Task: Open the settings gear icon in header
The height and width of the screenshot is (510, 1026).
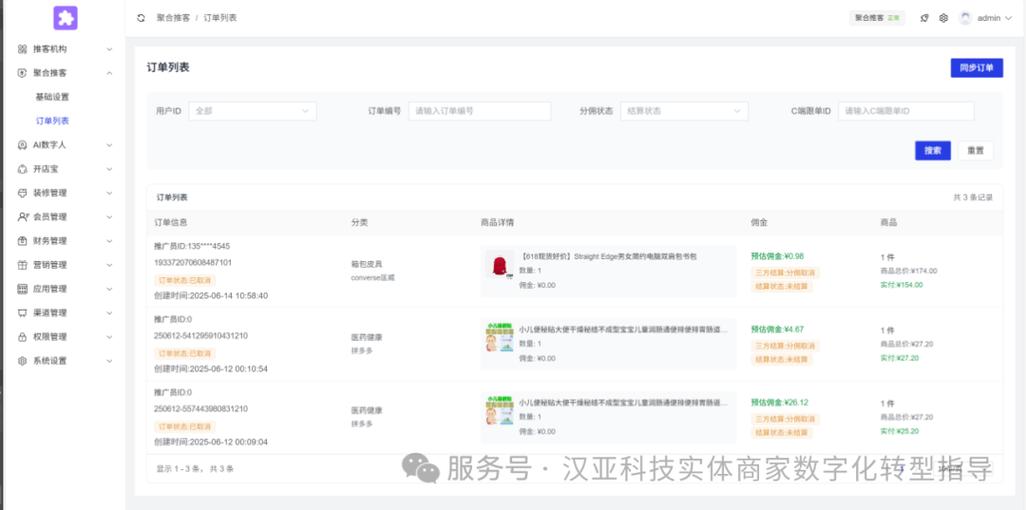Action: pyautogui.click(x=943, y=18)
